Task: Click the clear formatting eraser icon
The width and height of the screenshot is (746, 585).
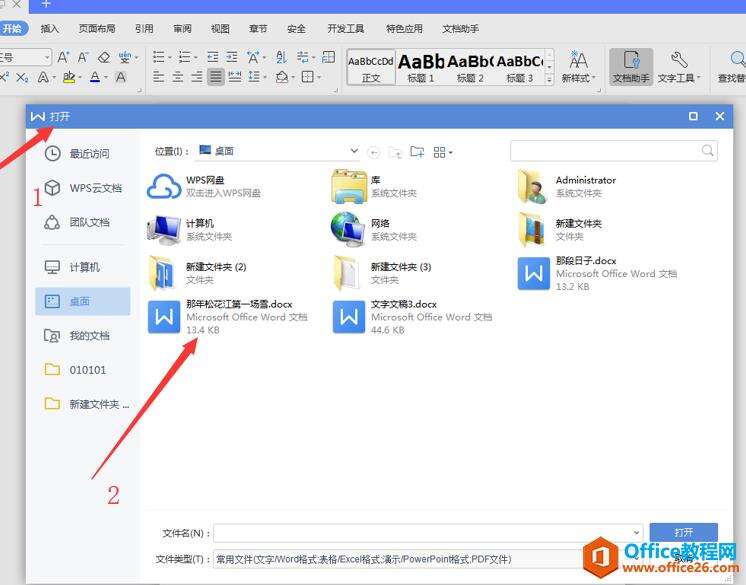Action: coord(104,58)
